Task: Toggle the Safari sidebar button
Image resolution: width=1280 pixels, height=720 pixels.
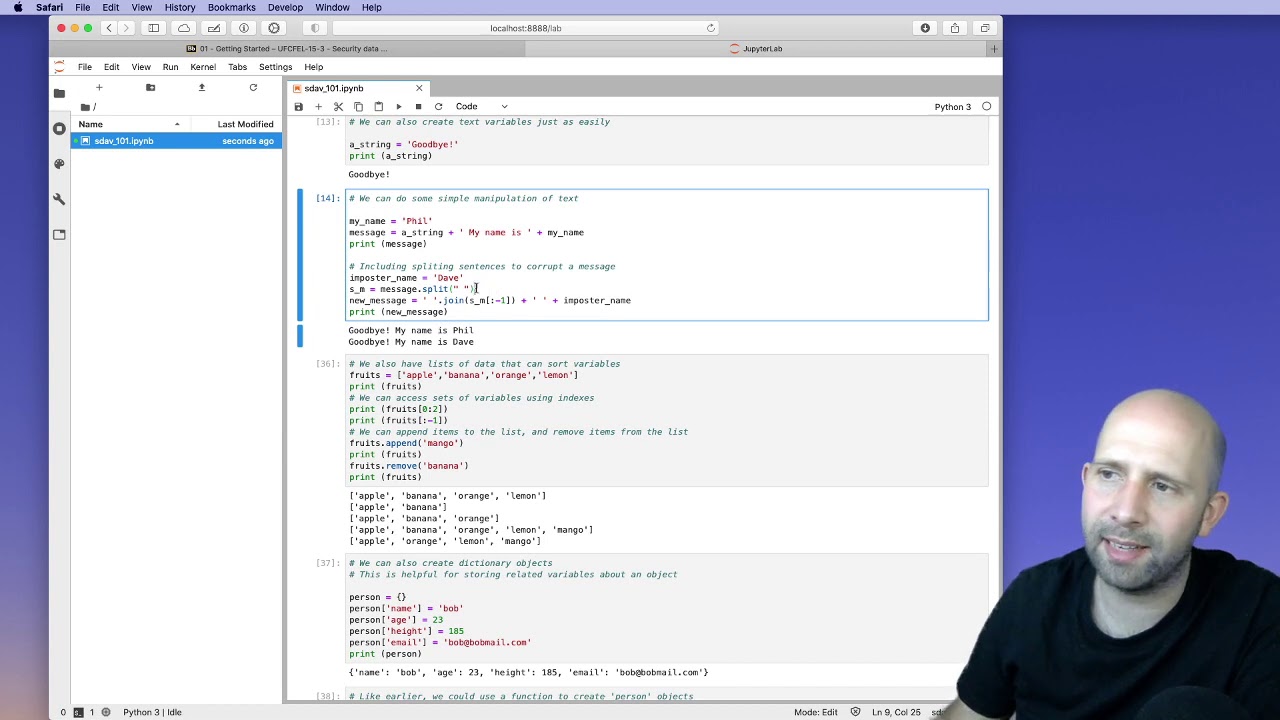Action: click(x=153, y=28)
